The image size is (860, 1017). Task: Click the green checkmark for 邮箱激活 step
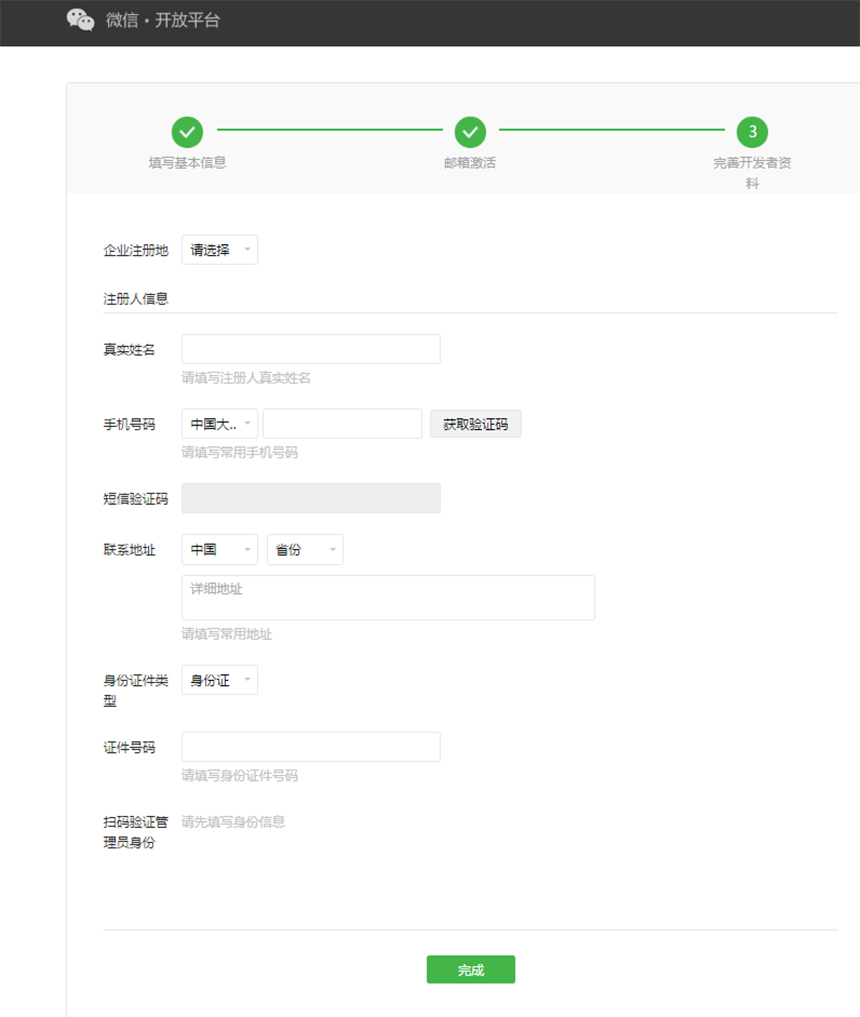(x=470, y=132)
